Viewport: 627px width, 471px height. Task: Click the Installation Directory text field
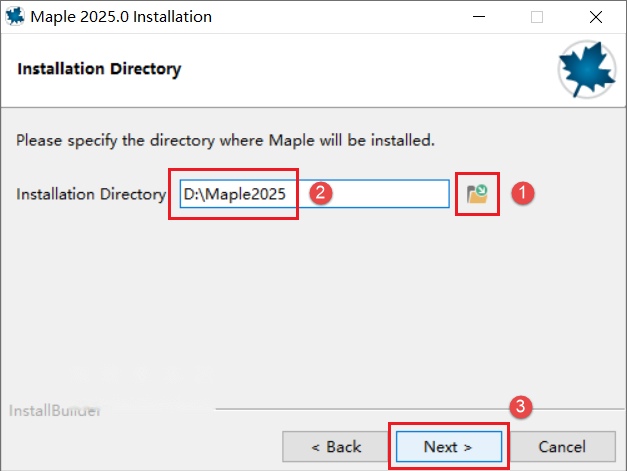(315, 194)
